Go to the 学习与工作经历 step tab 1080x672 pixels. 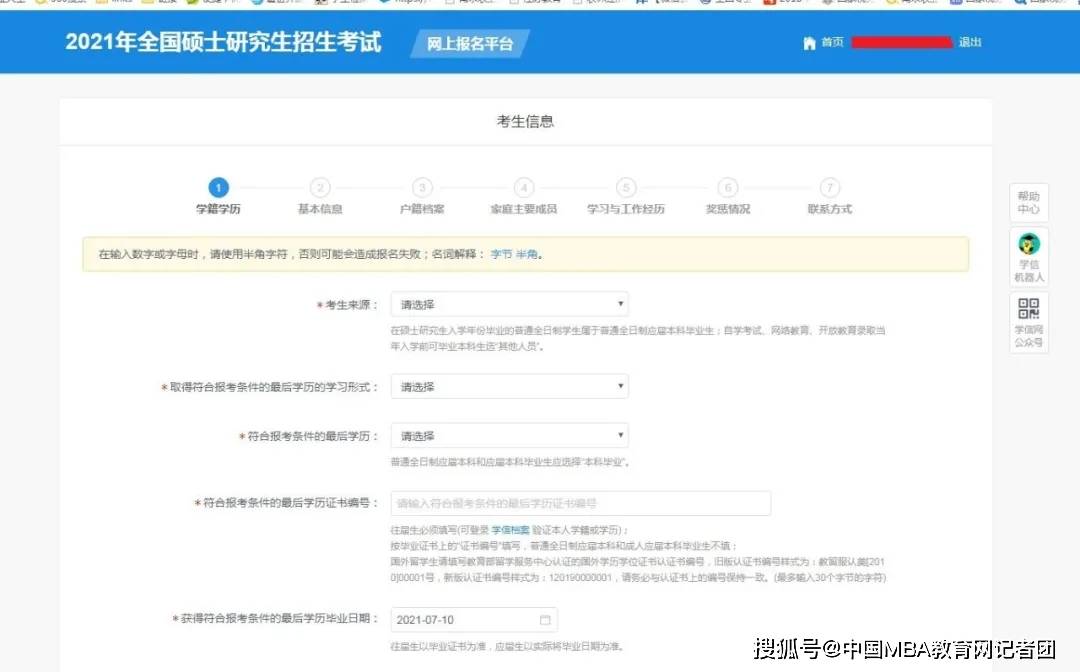[626, 209]
